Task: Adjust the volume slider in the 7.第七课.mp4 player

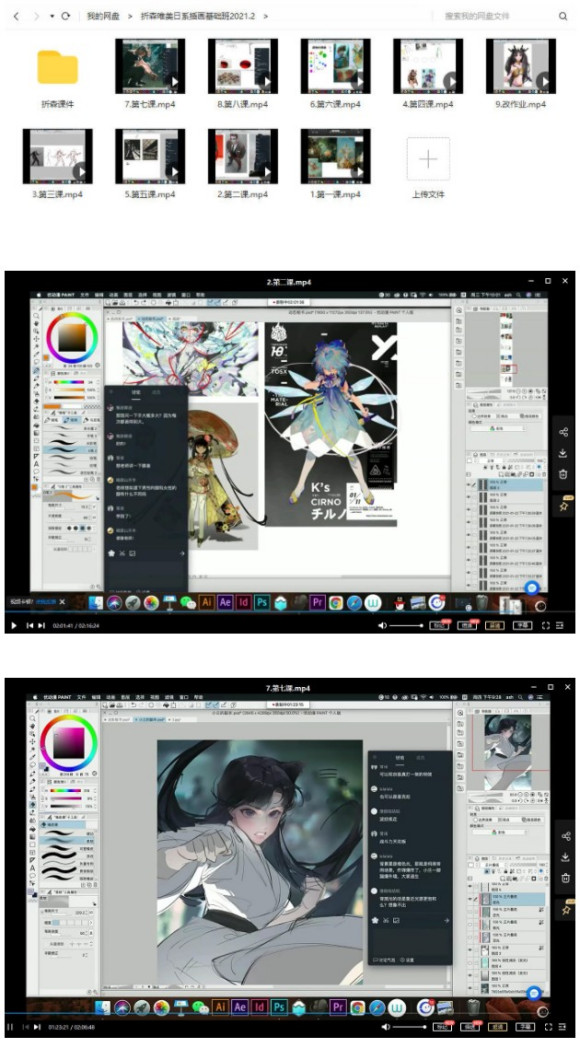Action: (x=409, y=1027)
